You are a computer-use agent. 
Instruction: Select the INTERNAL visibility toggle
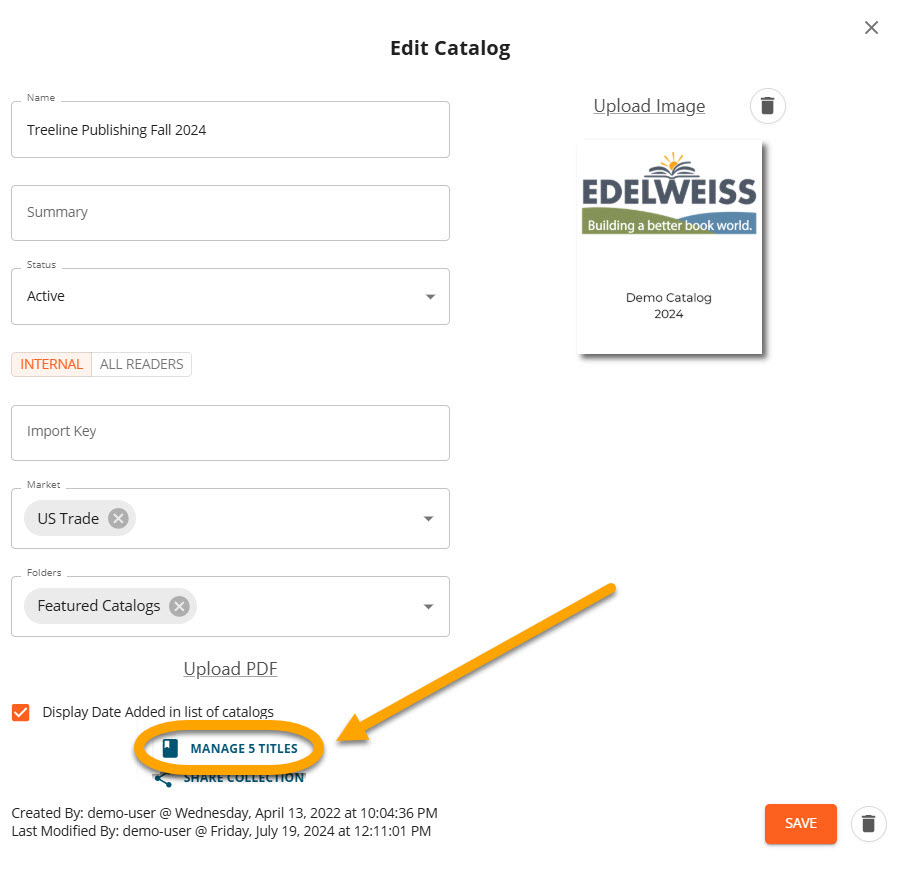point(52,364)
